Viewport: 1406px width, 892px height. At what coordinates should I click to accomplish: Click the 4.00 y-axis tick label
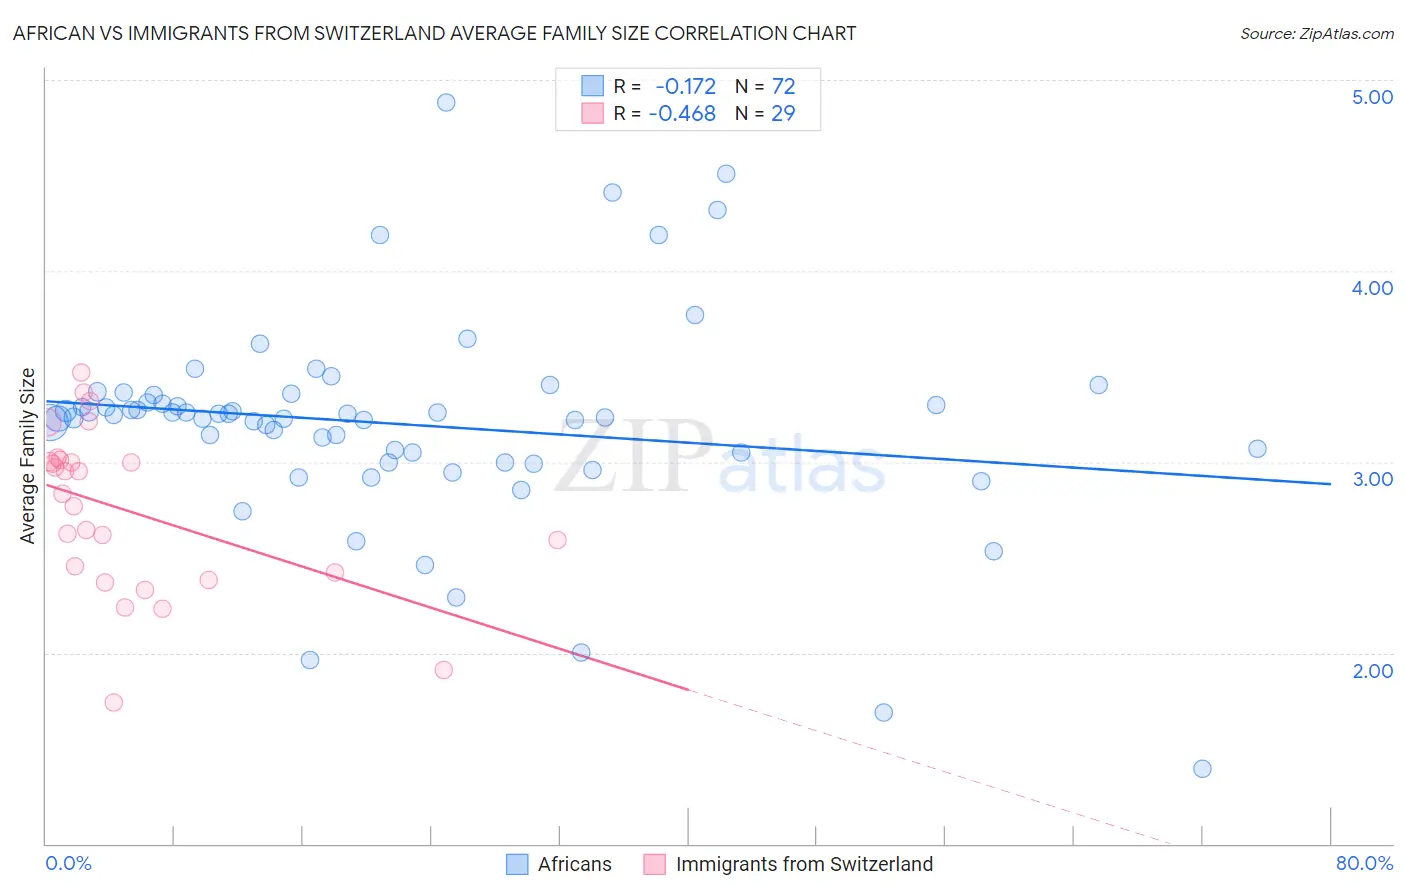pos(1372,288)
